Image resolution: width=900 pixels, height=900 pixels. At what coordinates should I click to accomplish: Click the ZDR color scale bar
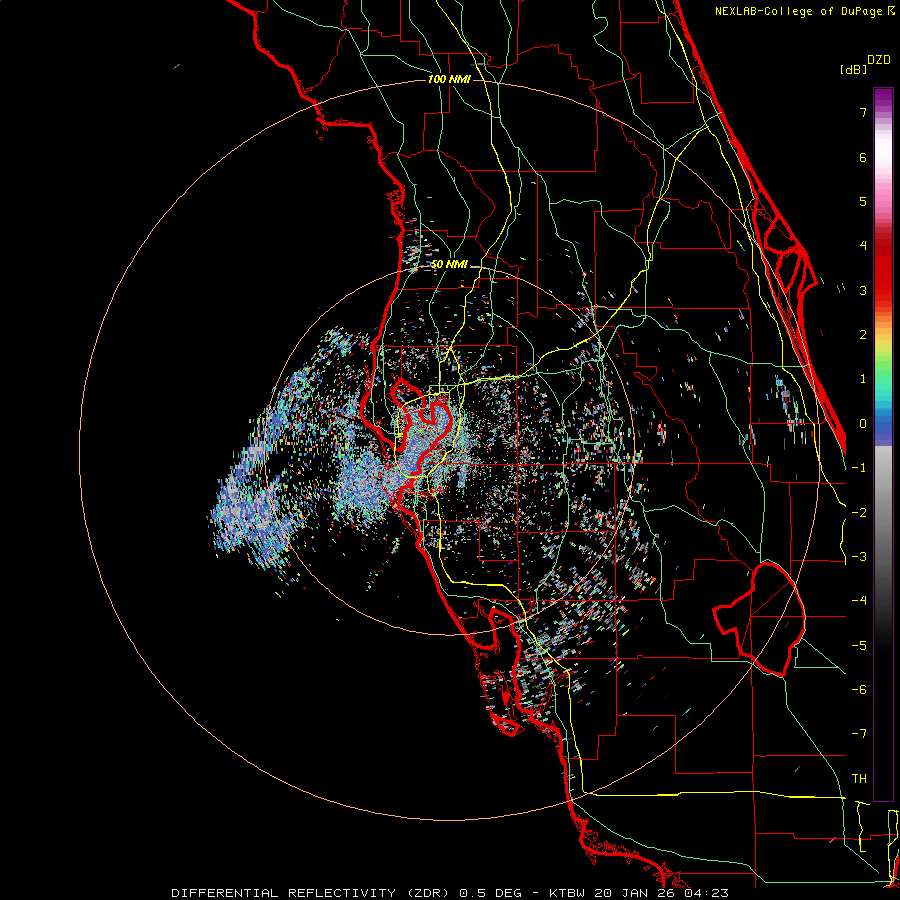click(x=883, y=444)
